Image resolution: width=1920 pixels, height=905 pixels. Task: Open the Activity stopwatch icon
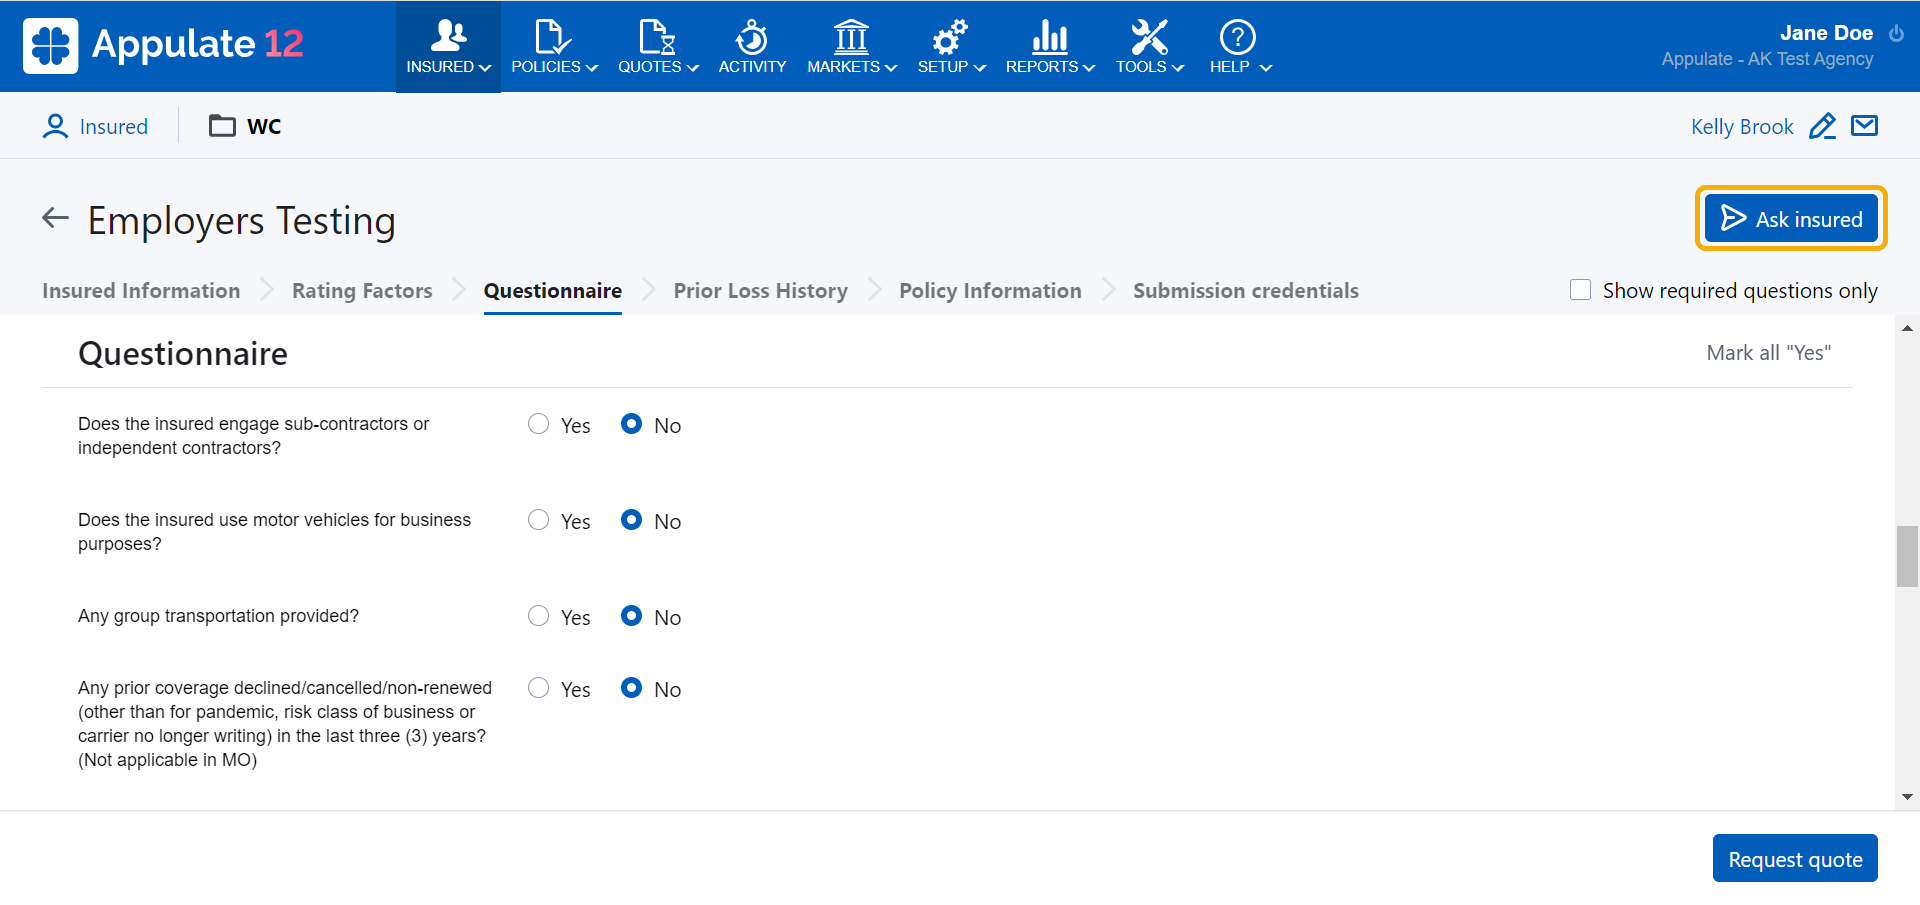(x=752, y=38)
